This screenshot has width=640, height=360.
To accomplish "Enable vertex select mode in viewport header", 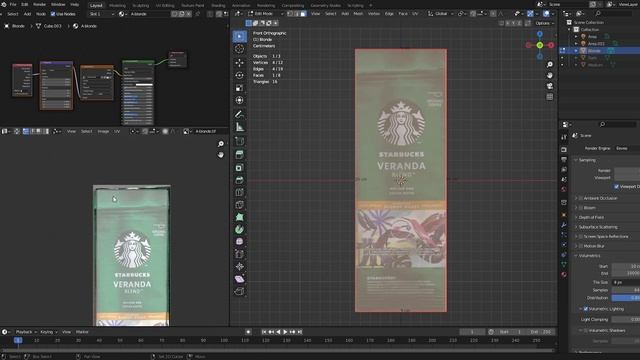I will [290, 14].
